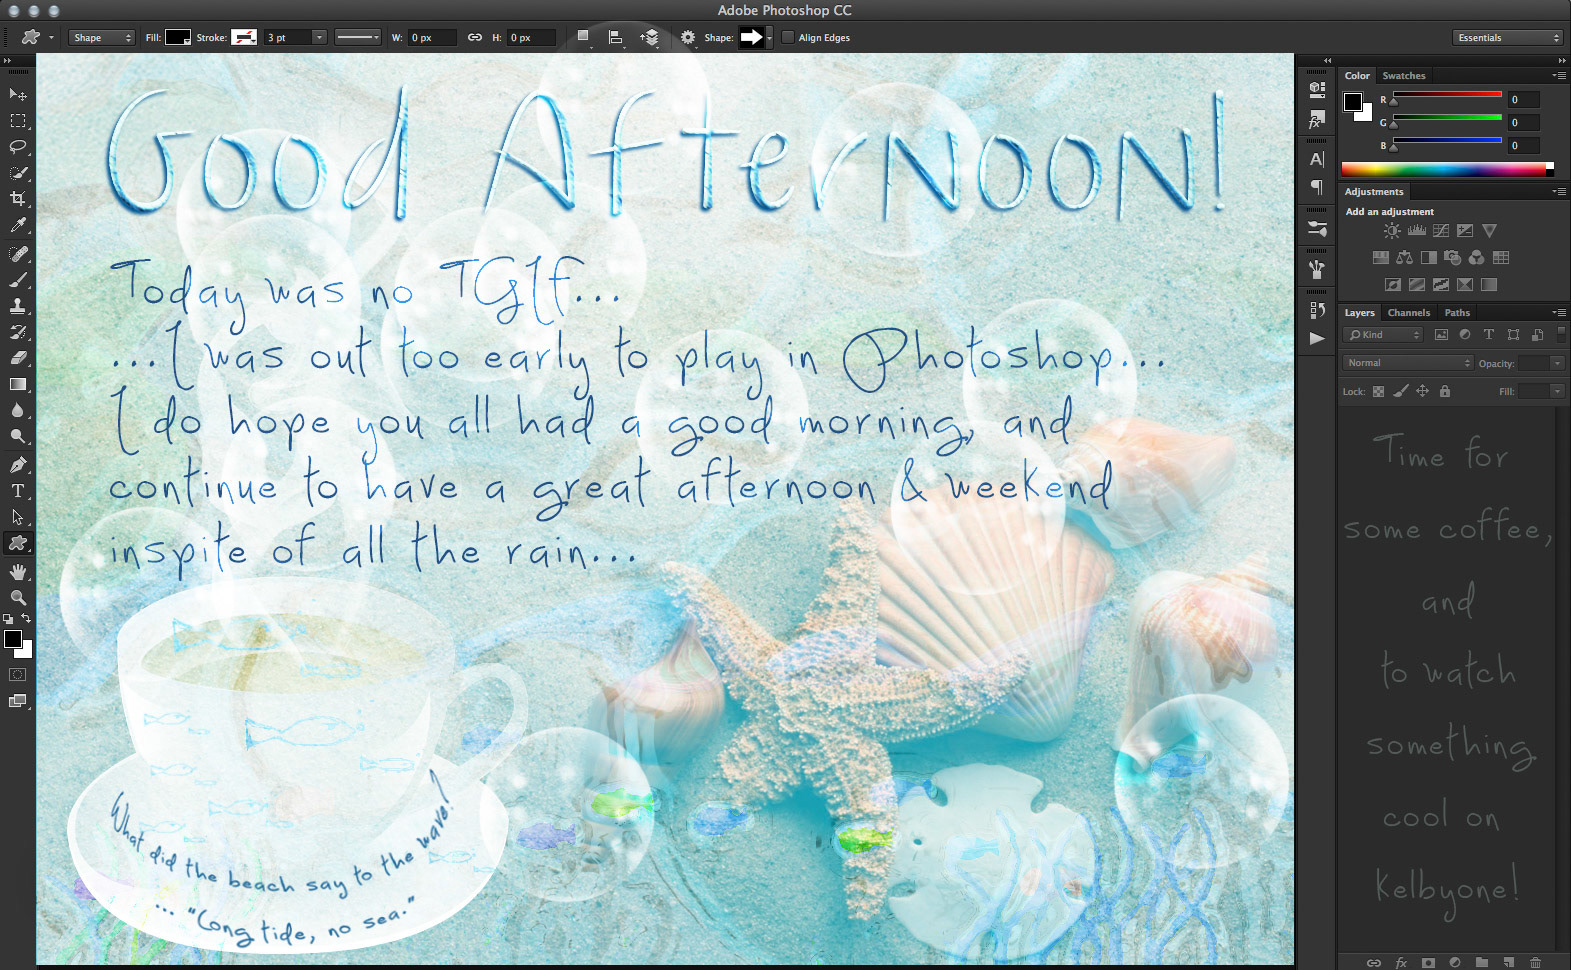Switch to the Swatches tab

point(1404,76)
